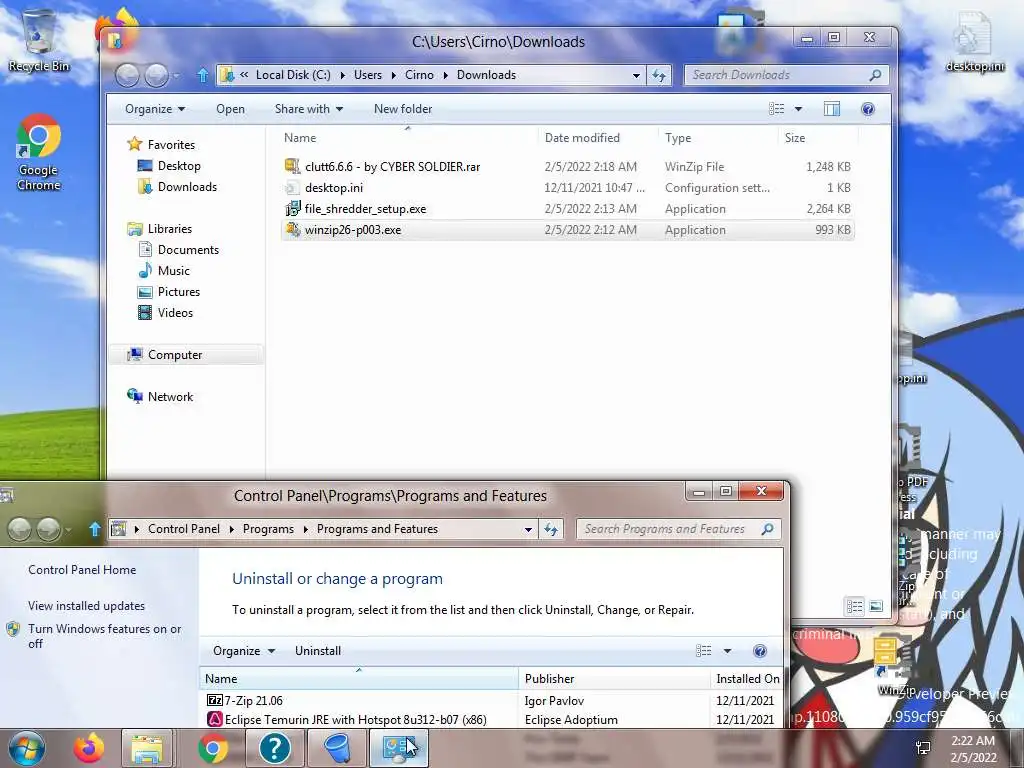Screen dimensions: 1024x768
Task: Go back in the Downloads Explorer window
Action: click(127, 76)
